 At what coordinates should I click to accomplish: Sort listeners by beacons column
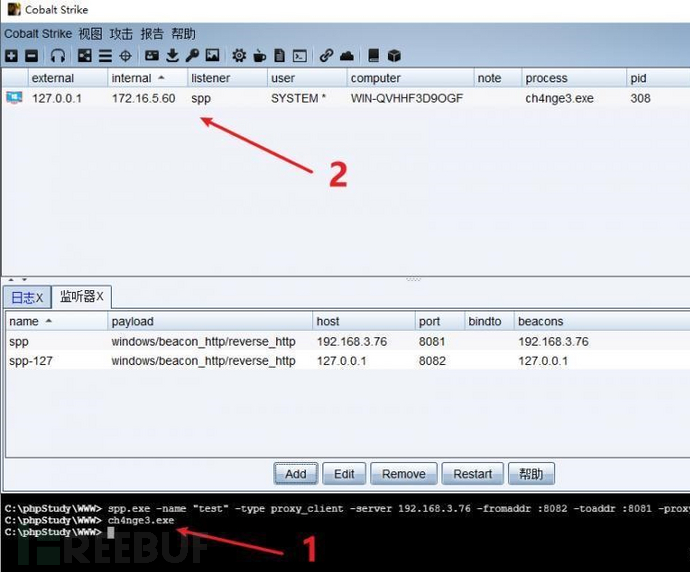(x=602, y=321)
